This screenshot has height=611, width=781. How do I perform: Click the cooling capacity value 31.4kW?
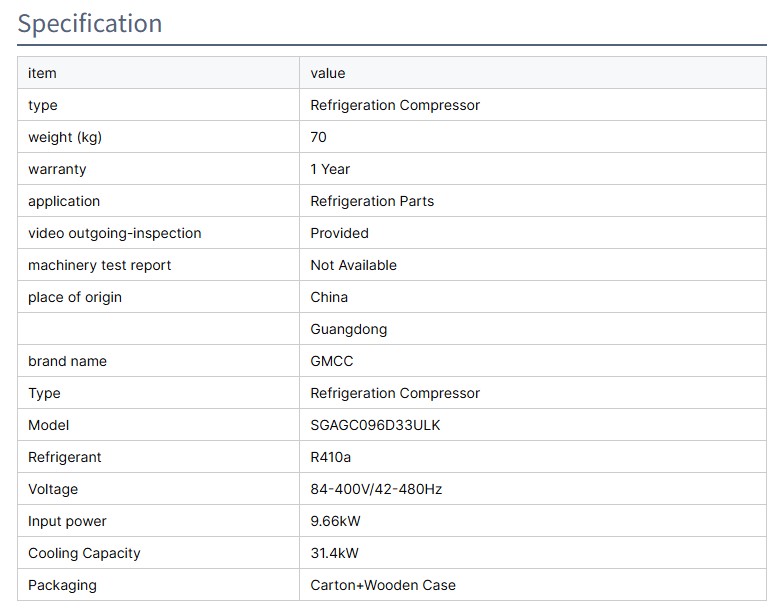point(335,553)
